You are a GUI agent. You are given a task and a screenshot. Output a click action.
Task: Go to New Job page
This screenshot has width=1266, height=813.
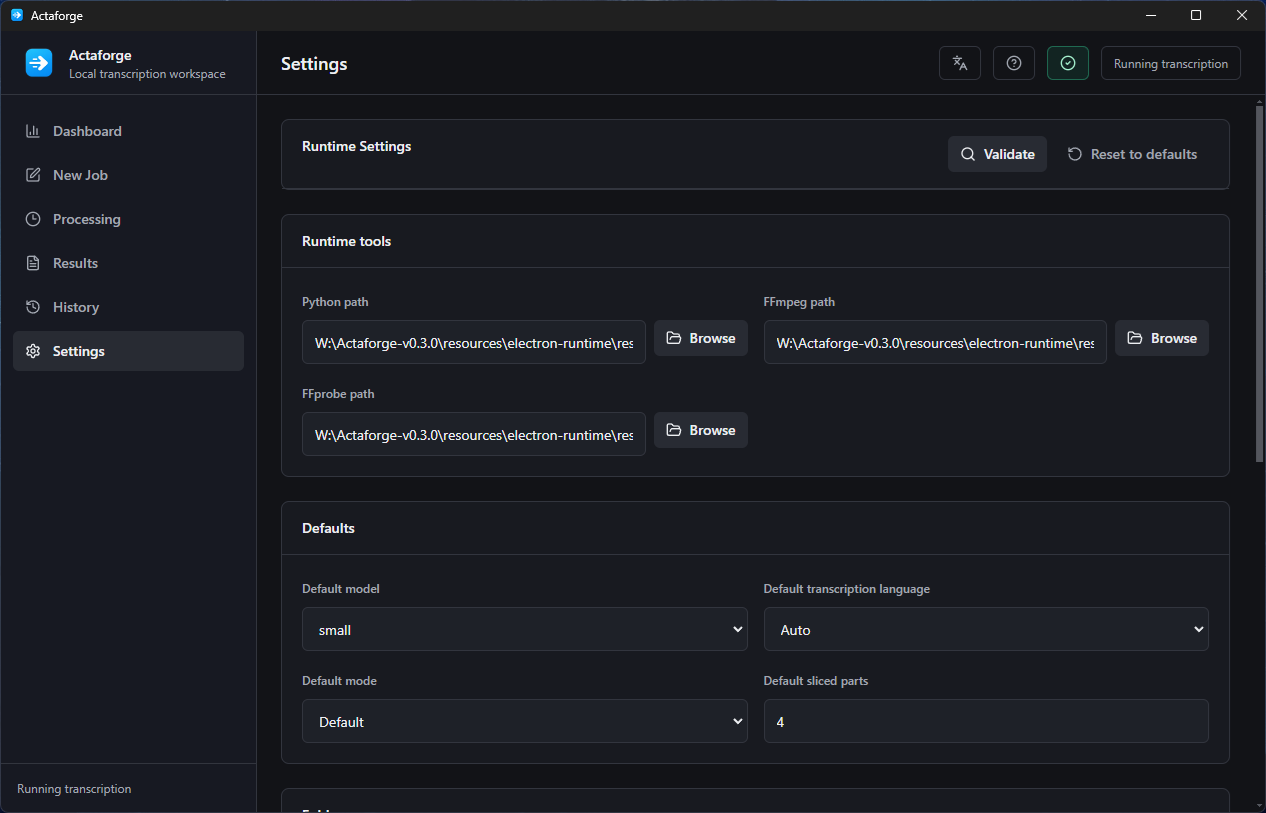coord(128,175)
